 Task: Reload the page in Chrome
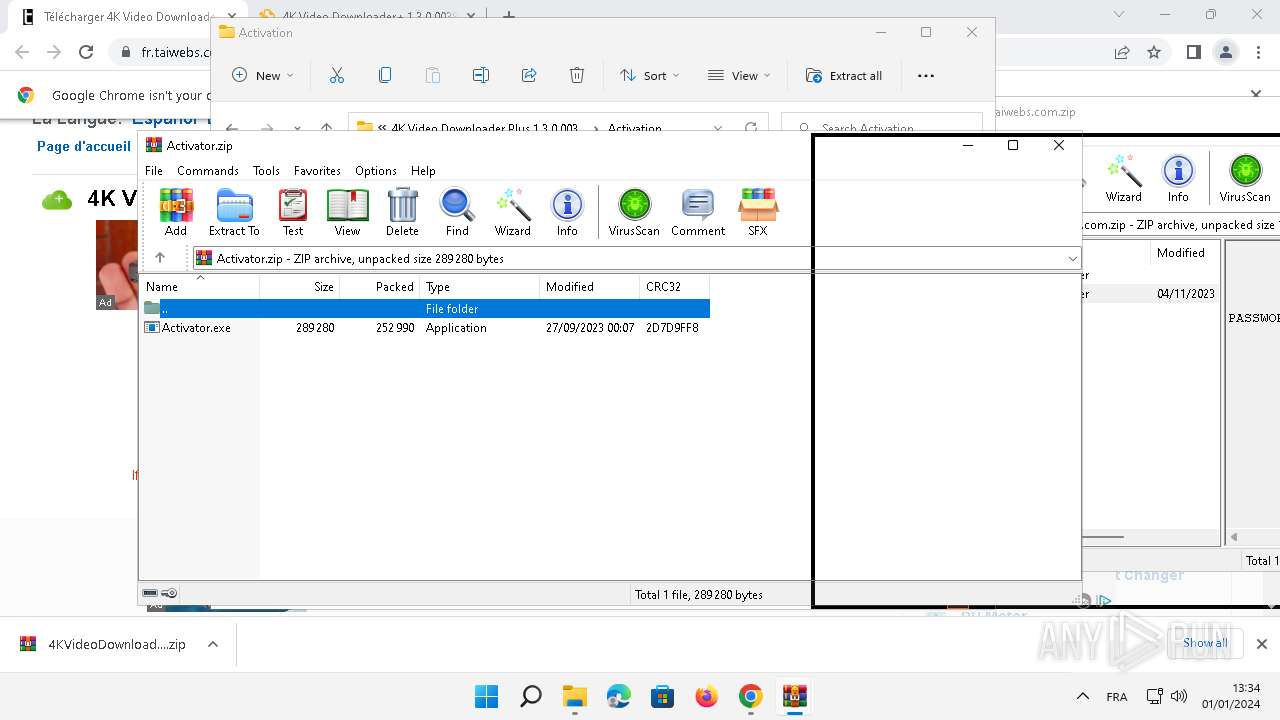[86, 52]
